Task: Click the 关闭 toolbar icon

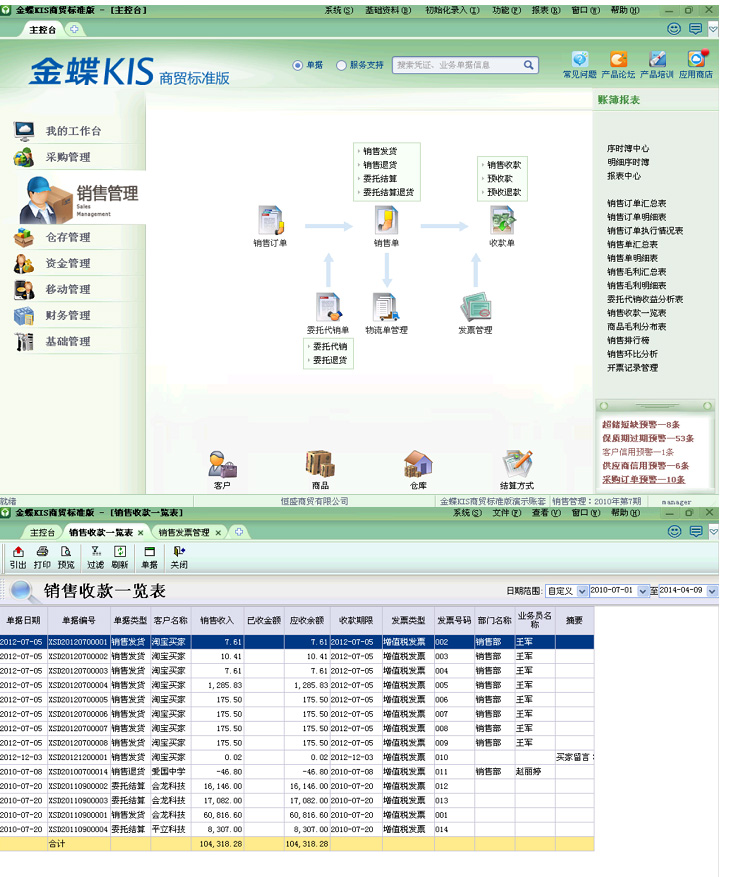Action: pos(179,551)
